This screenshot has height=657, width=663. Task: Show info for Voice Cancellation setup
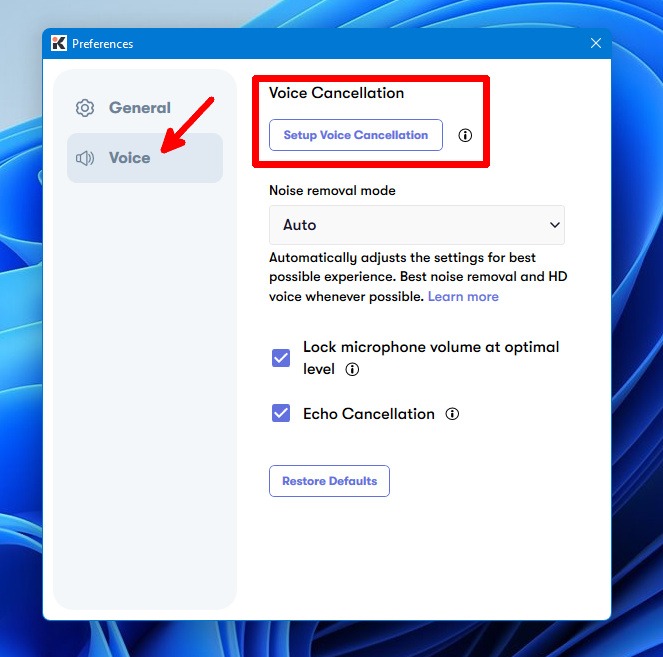click(x=465, y=135)
